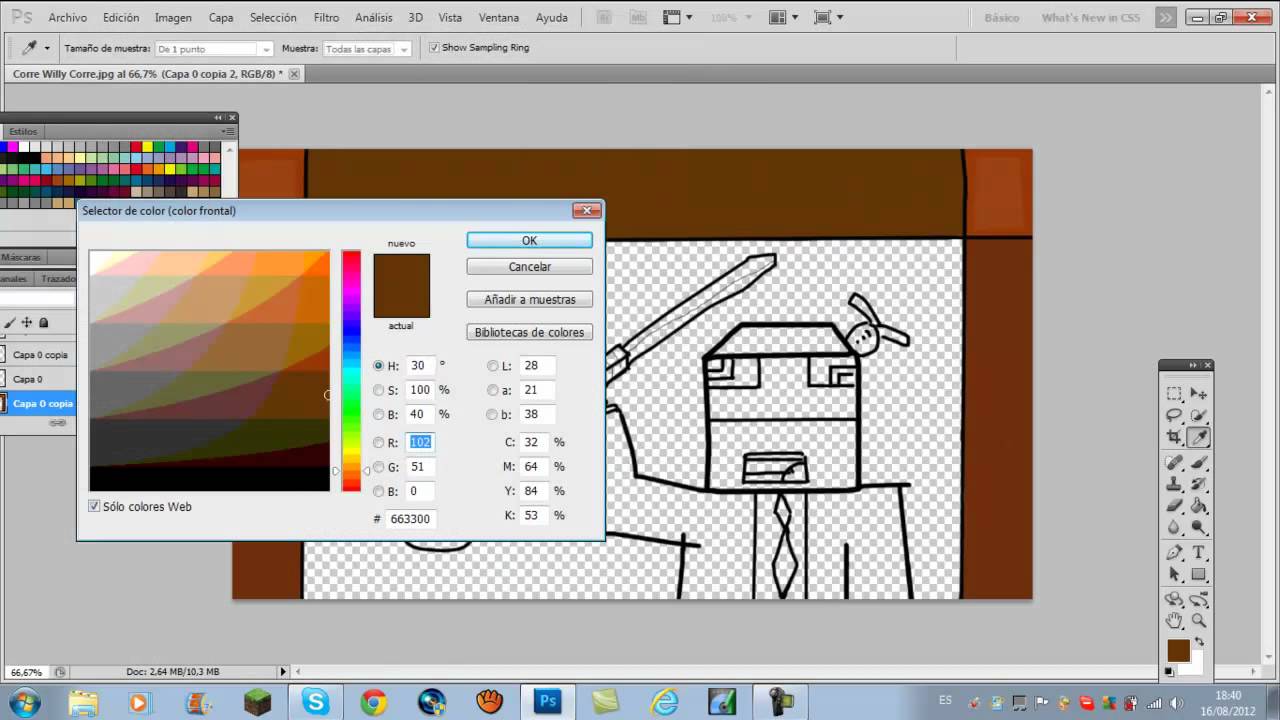Image resolution: width=1280 pixels, height=720 pixels.
Task: Select the Hand tool
Action: point(1175,621)
